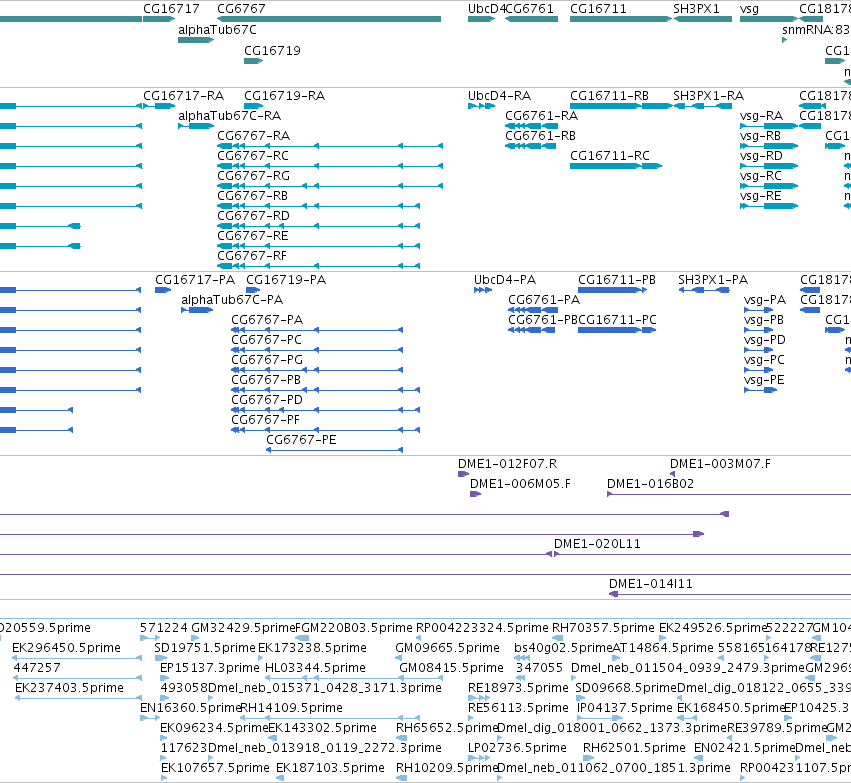Click BAC end DME1-003M07.F label
The image size is (851, 783).
720,464
